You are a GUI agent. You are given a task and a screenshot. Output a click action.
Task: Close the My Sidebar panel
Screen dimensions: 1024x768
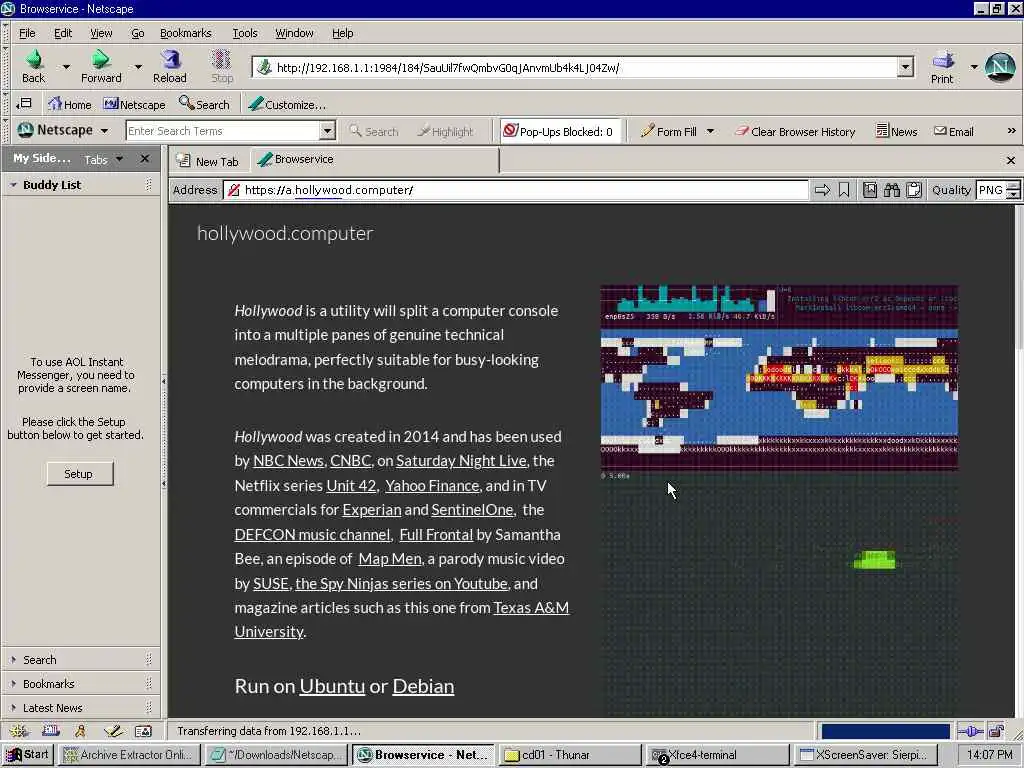(145, 159)
